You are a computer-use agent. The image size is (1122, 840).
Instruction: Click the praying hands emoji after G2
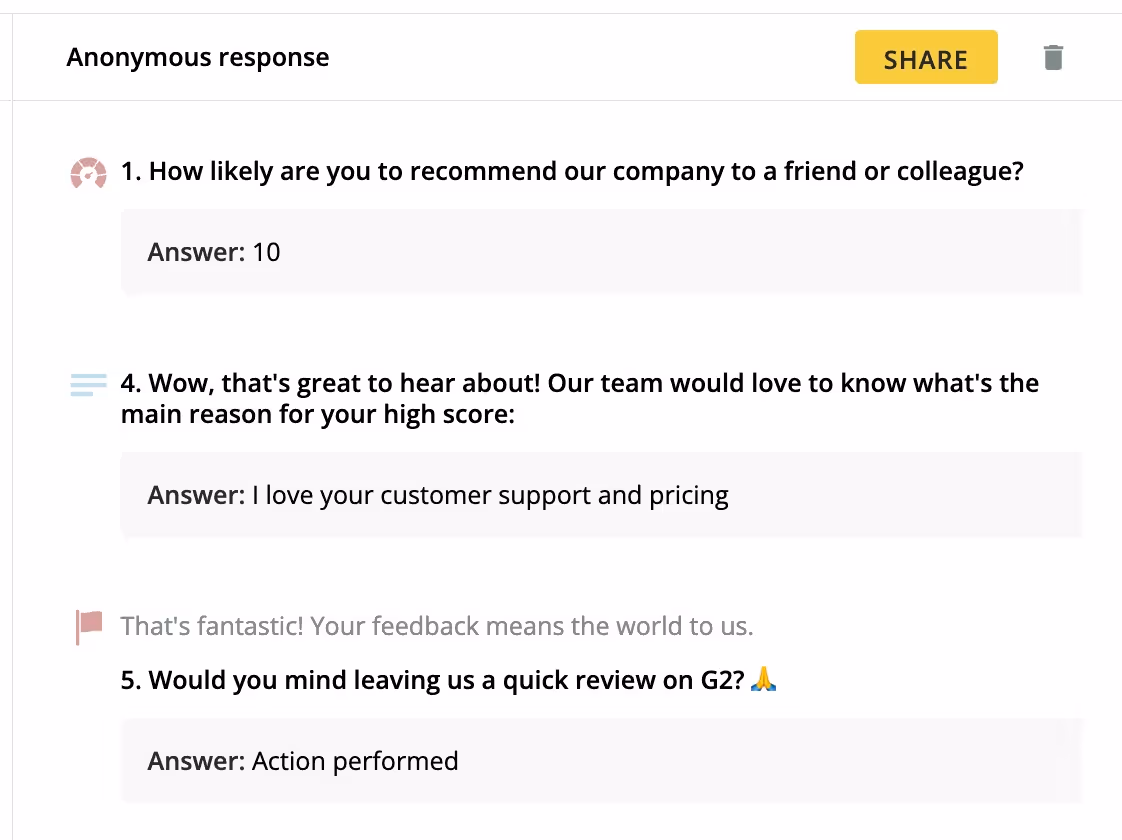(x=764, y=679)
